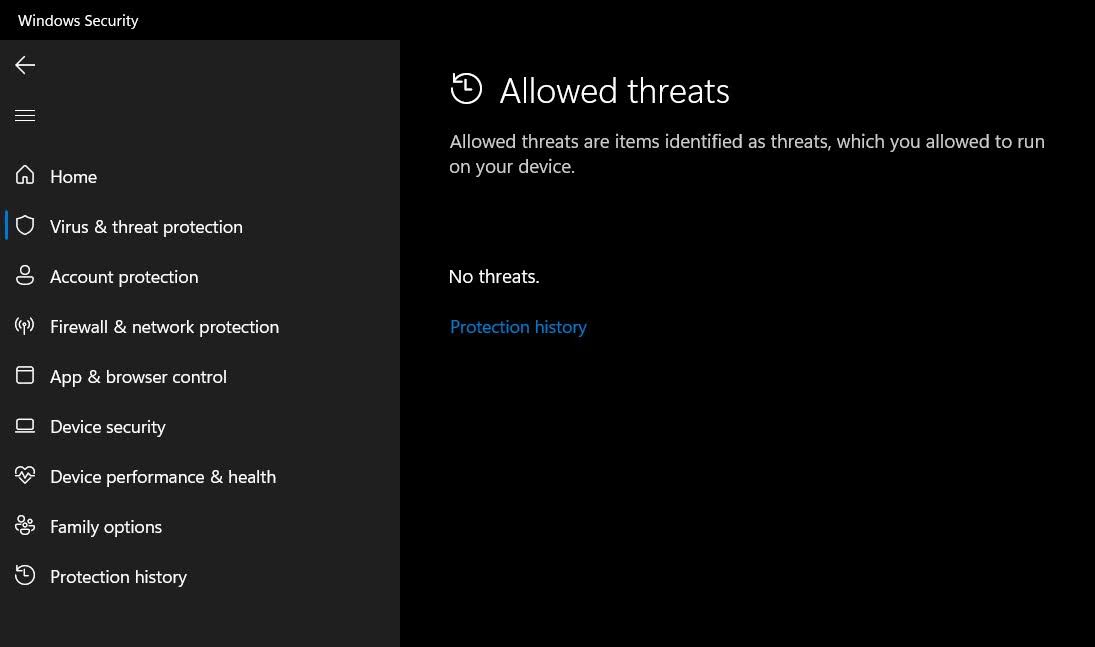Image resolution: width=1095 pixels, height=647 pixels.
Task: Click the heart monitor icon for Device health
Action: point(24,476)
